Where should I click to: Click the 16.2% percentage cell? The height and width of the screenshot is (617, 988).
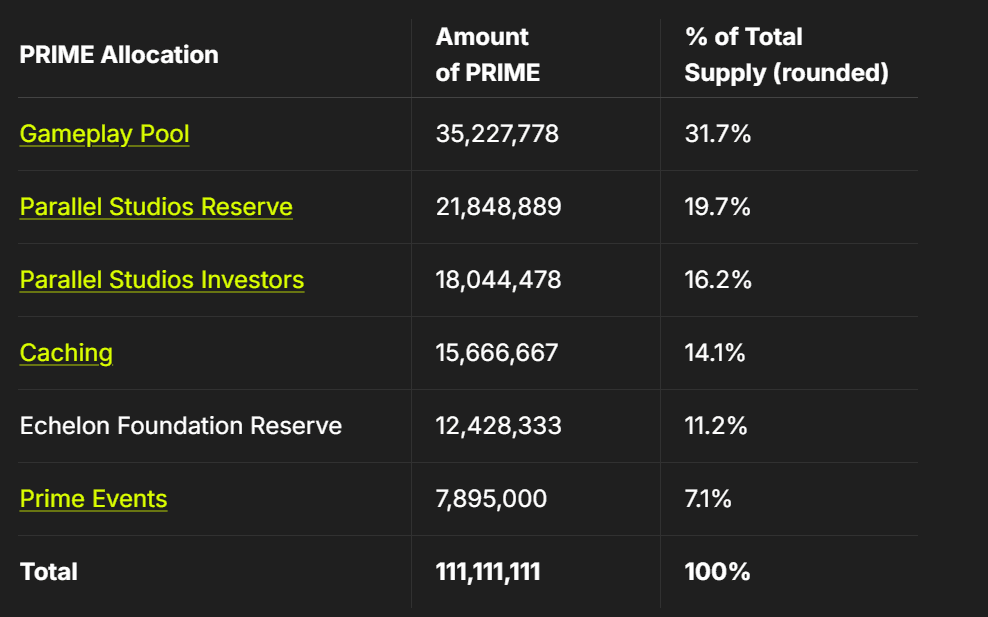pos(718,280)
